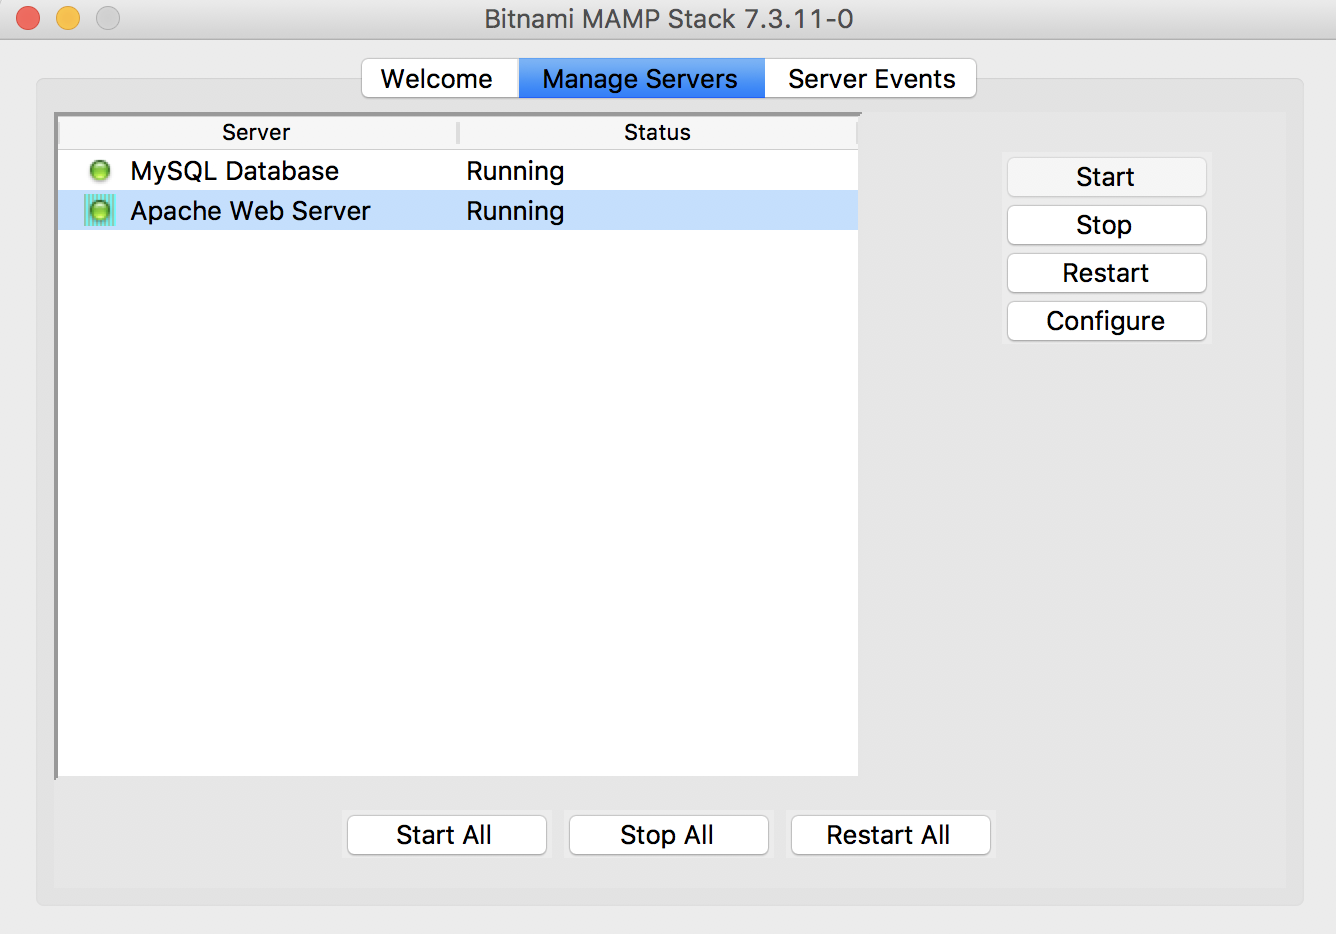Click the Running status for MySQL Database
This screenshot has height=934, width=1336.
click(x=515, y=171)
